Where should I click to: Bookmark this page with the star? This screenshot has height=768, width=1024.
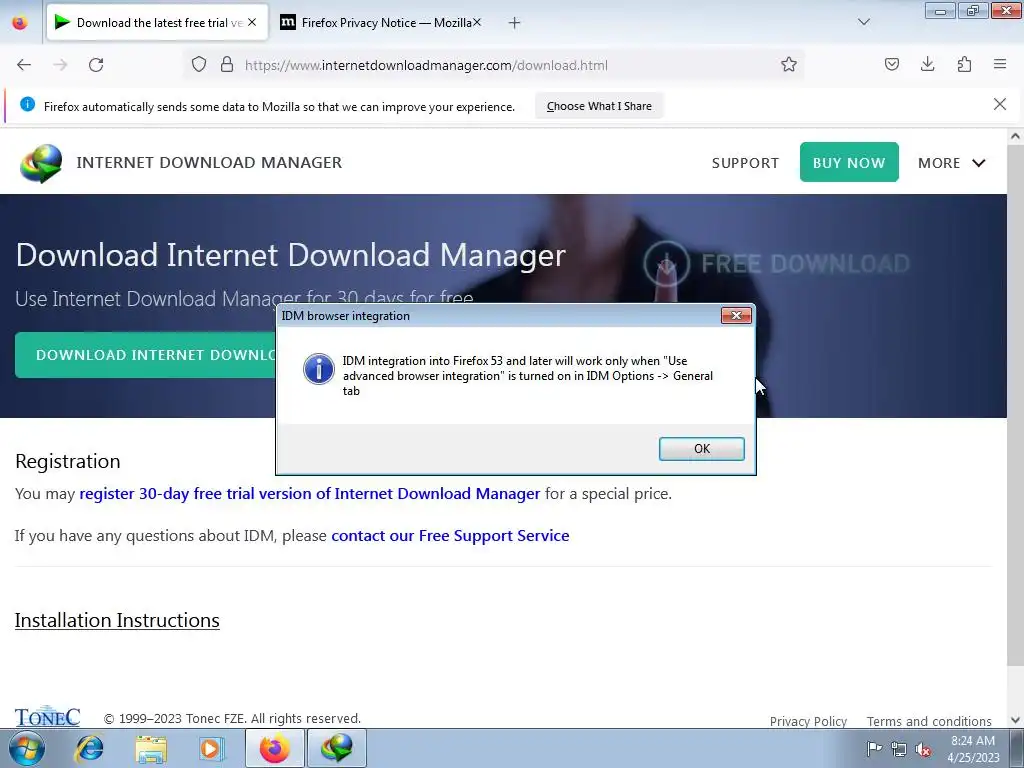tap(789, 65)
